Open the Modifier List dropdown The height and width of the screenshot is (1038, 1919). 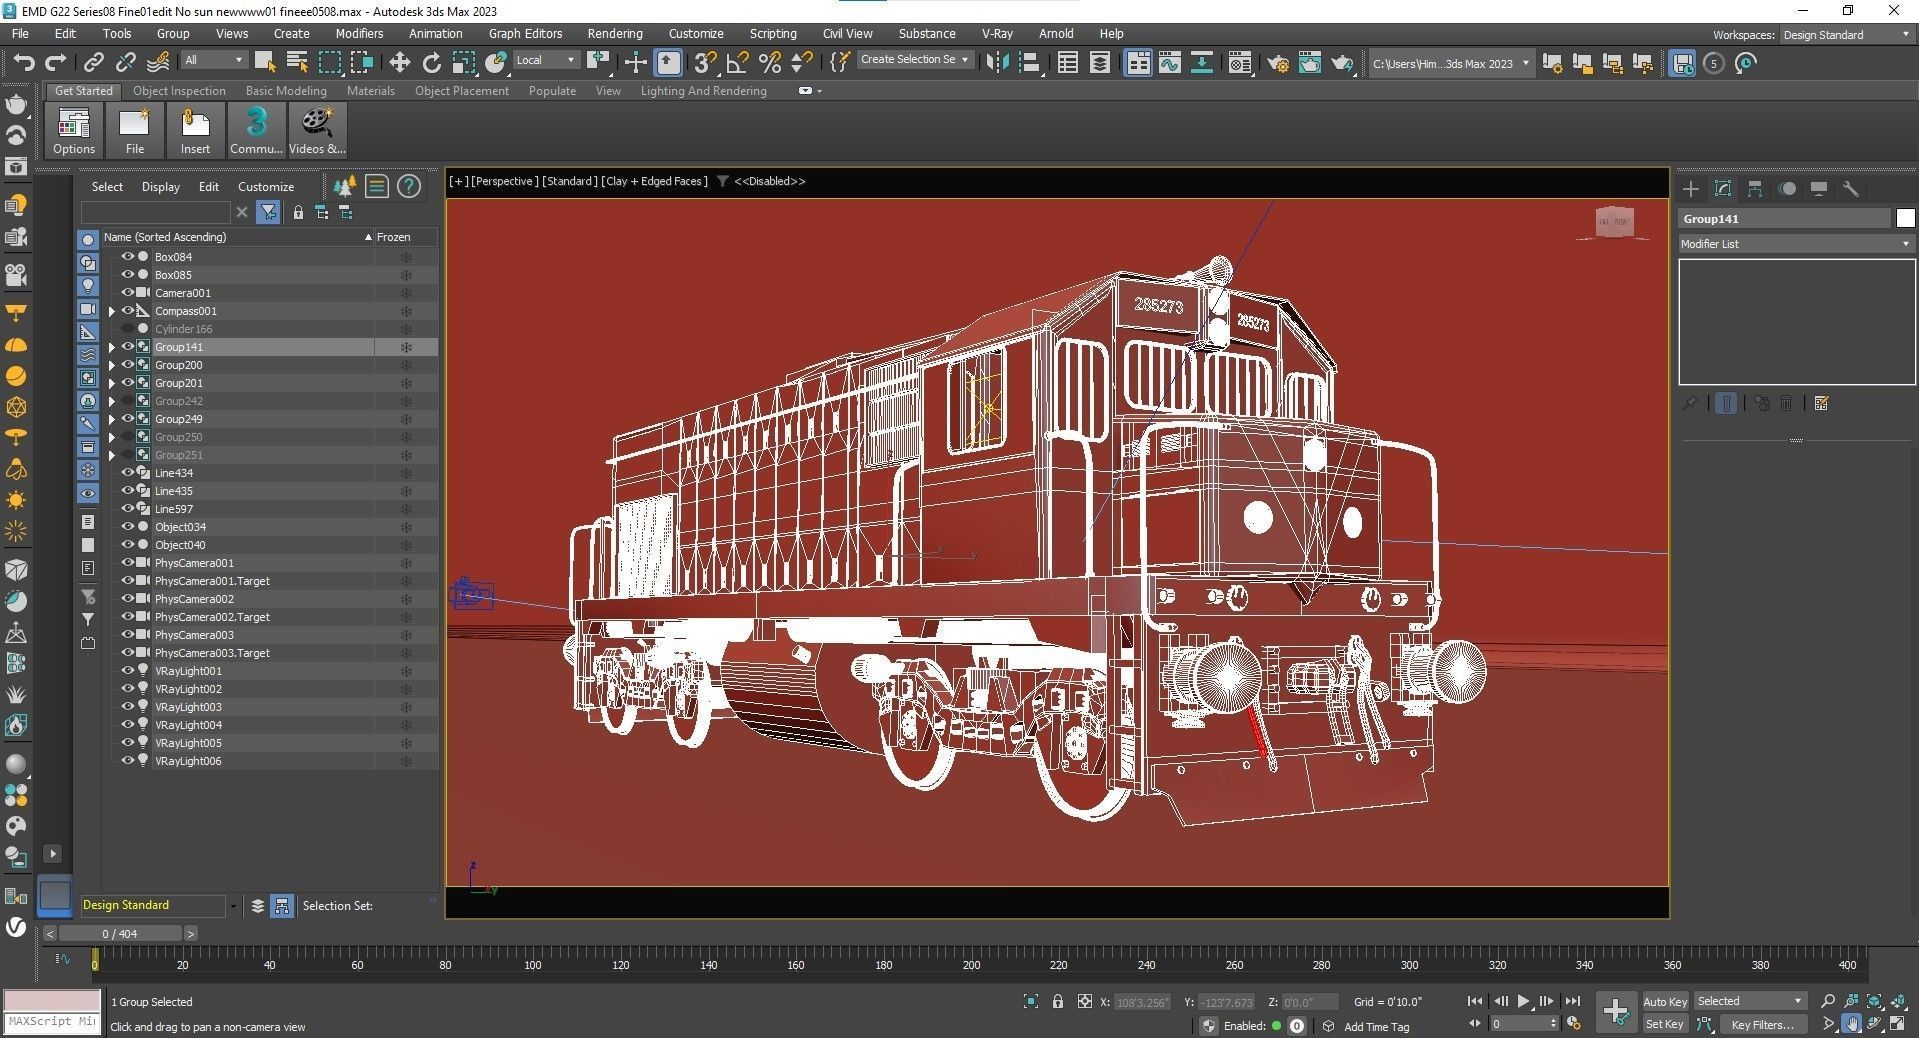coord(1796,244)
